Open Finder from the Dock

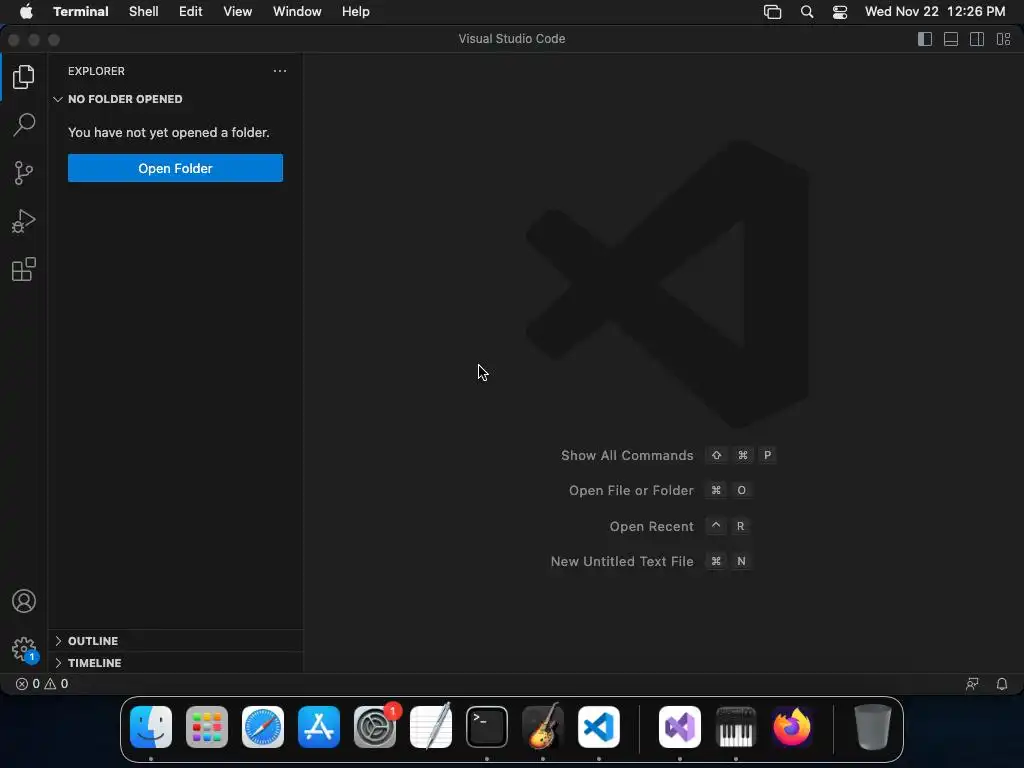coord(151,727)
